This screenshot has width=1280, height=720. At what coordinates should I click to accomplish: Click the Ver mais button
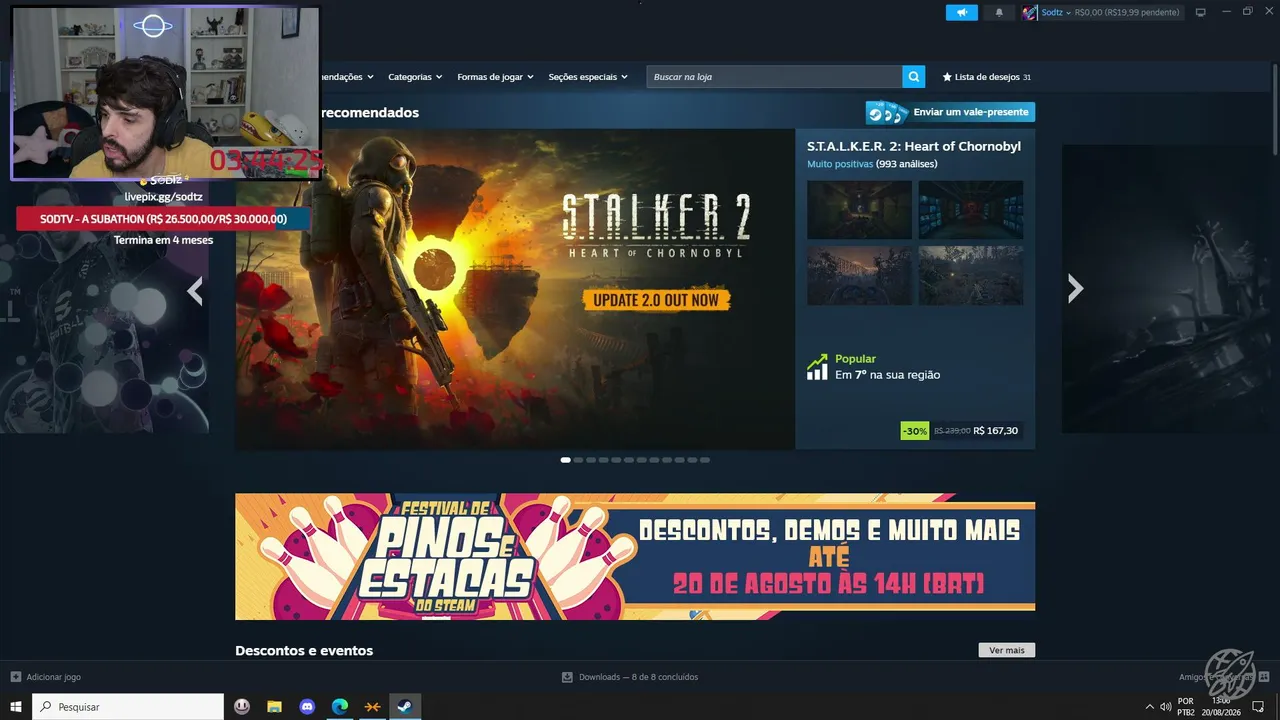coord(1007,650)
